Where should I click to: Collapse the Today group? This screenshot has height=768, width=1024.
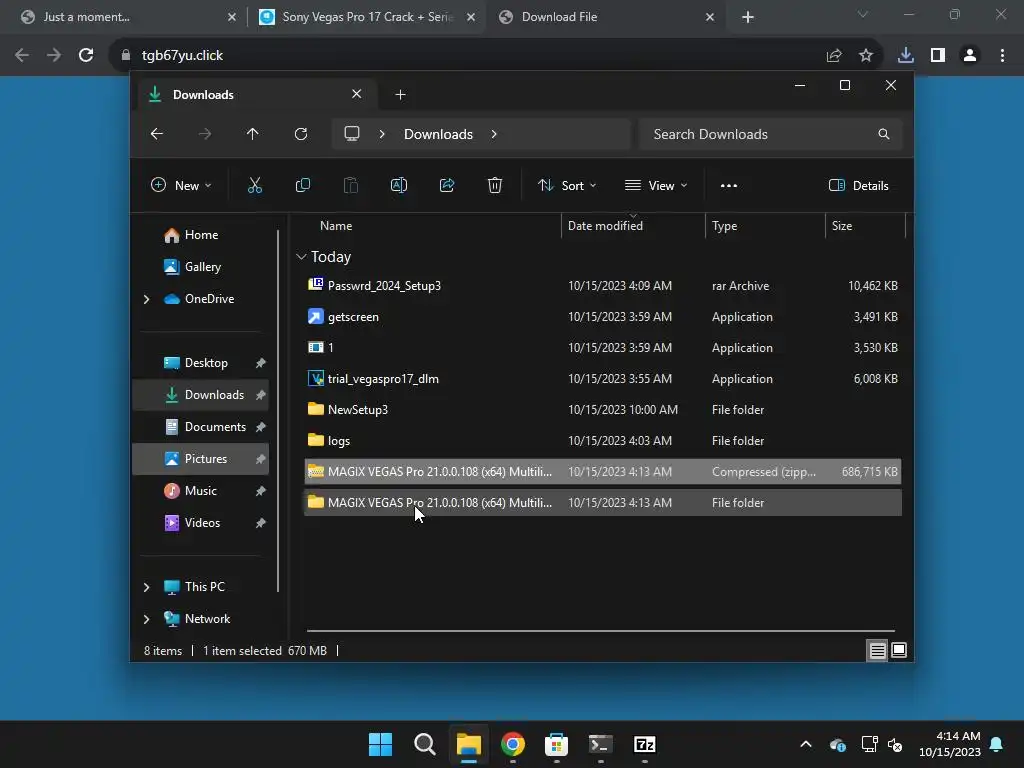[301, 257]
